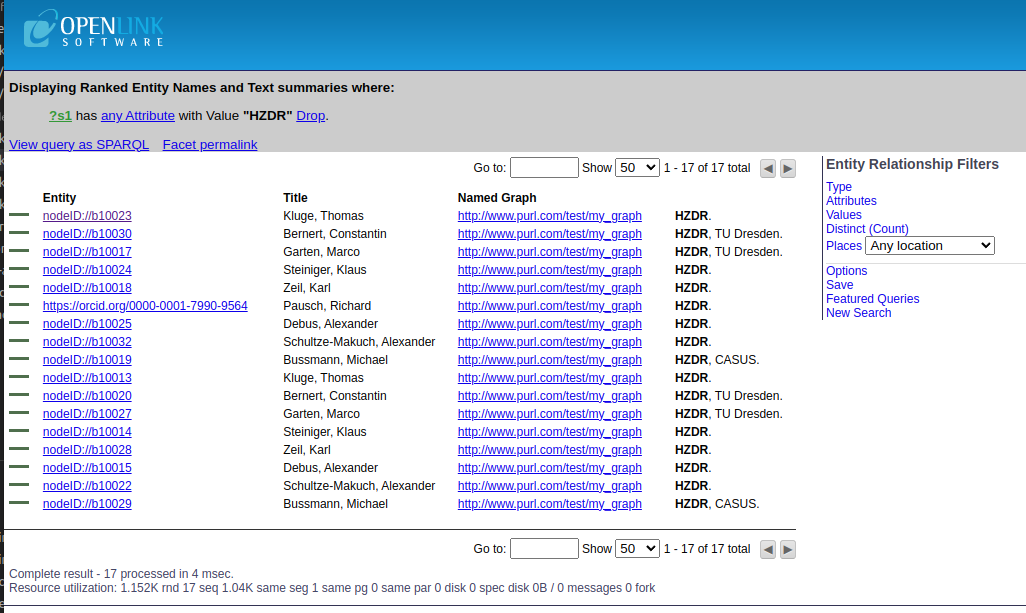1026x613 pixels.
Task: Focus the top Go to input field
Action: (x=544, y=168)
